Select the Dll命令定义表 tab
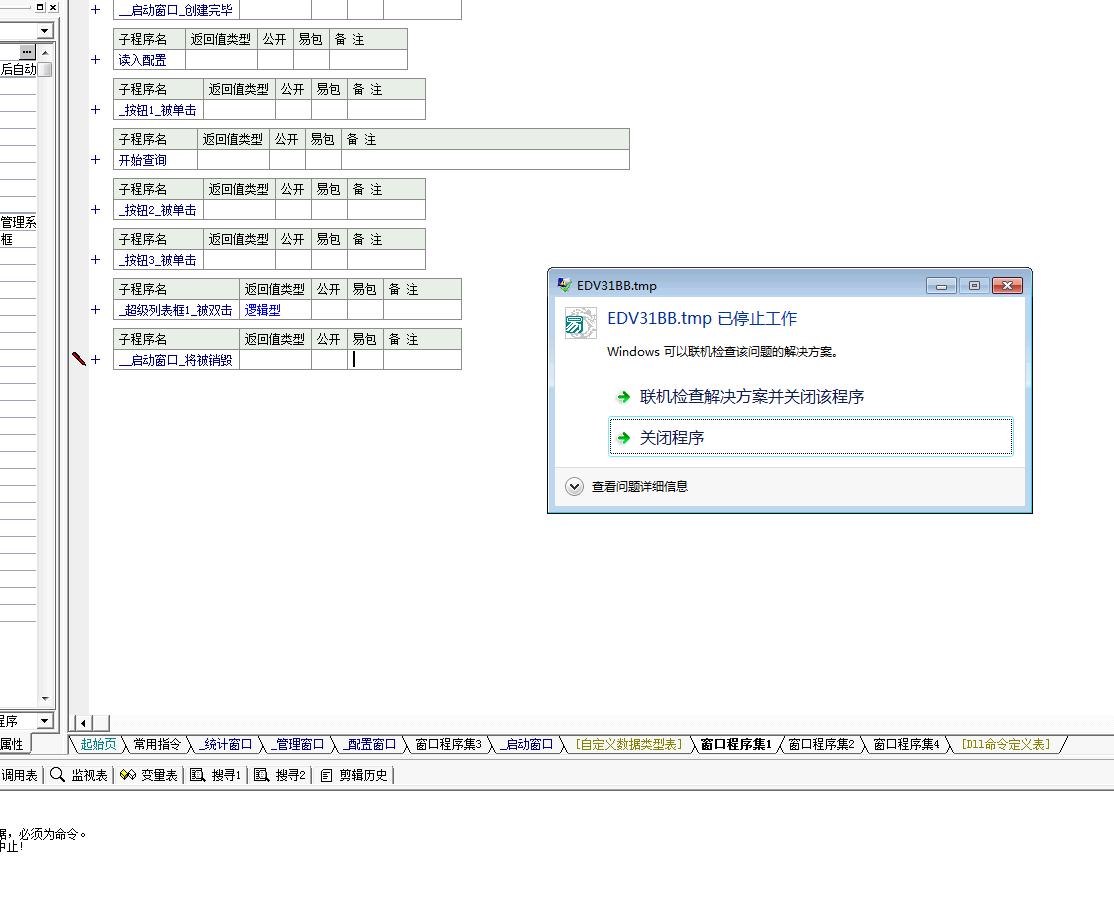The width and height of the screenshot is (1114, 915). coord(1005,744)
